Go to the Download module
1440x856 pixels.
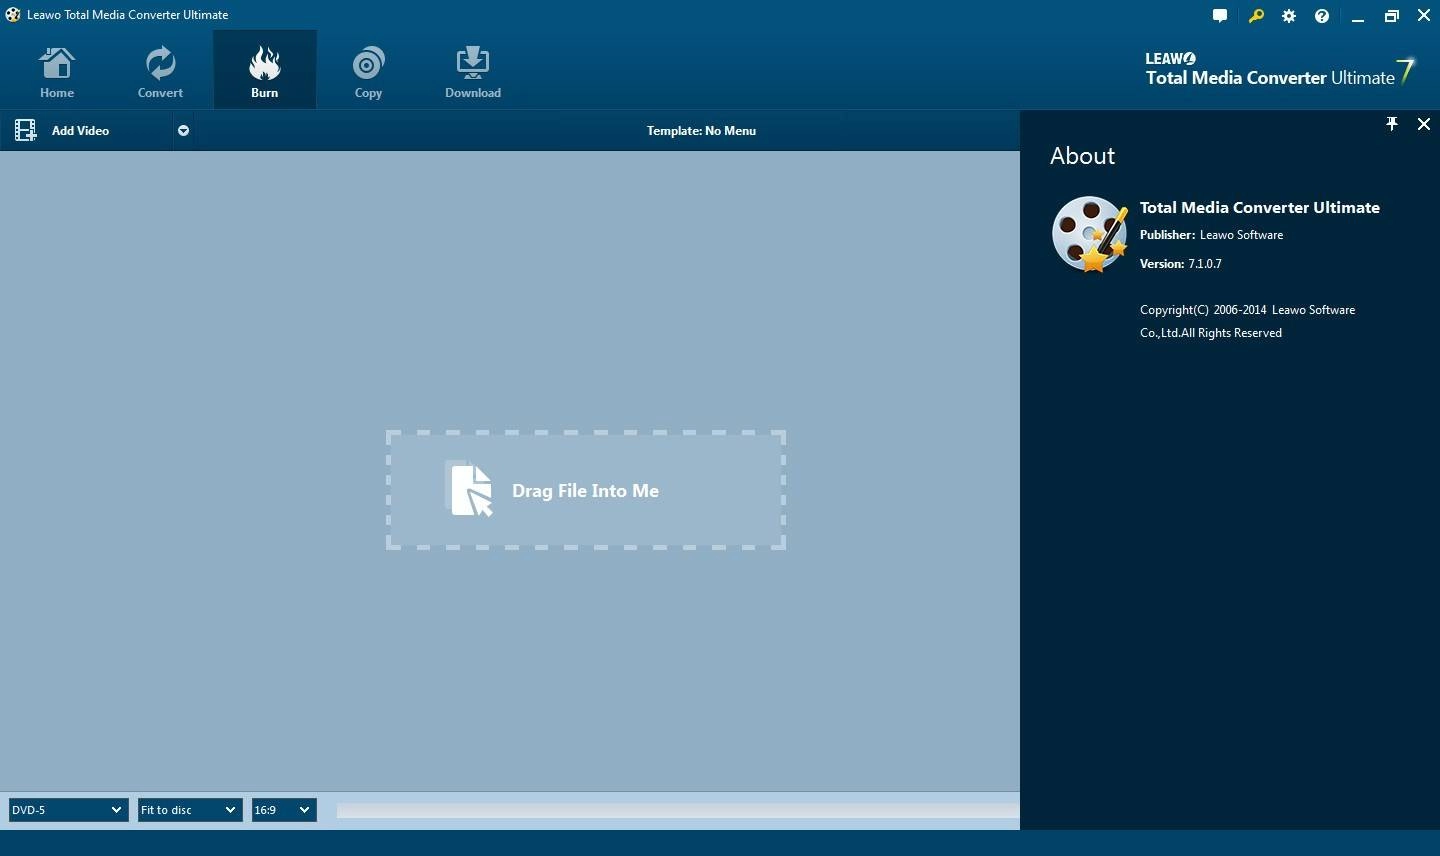click(x=473, y=72)
